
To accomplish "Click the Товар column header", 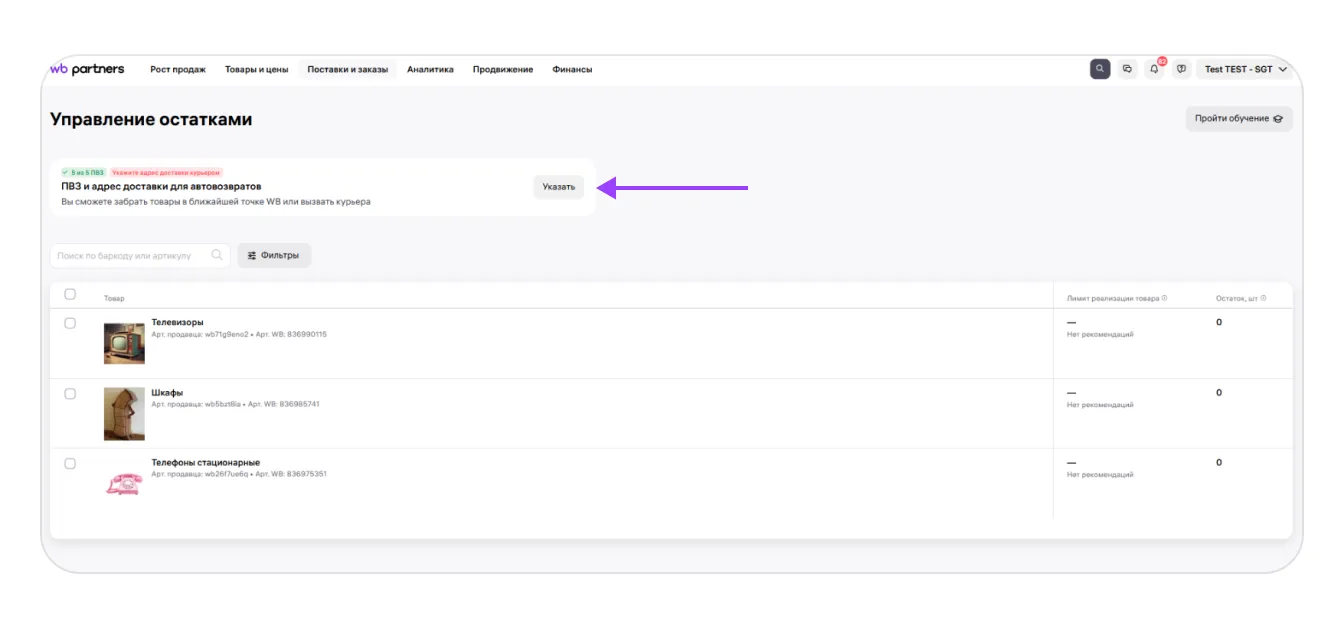I will point(114,299).
